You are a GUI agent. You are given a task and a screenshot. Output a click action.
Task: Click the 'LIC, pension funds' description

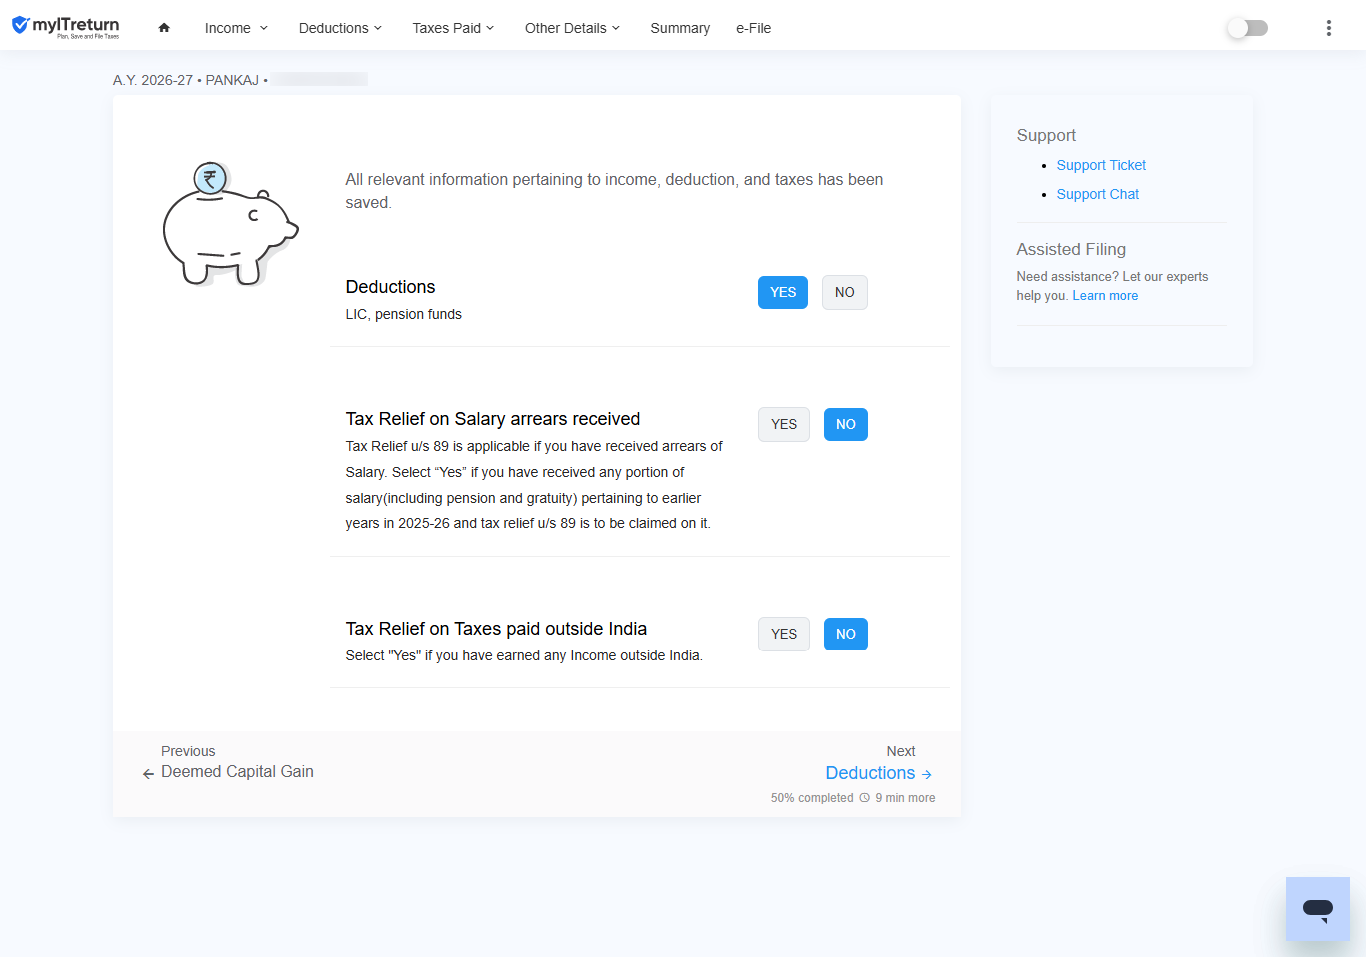tap(404, 314)
